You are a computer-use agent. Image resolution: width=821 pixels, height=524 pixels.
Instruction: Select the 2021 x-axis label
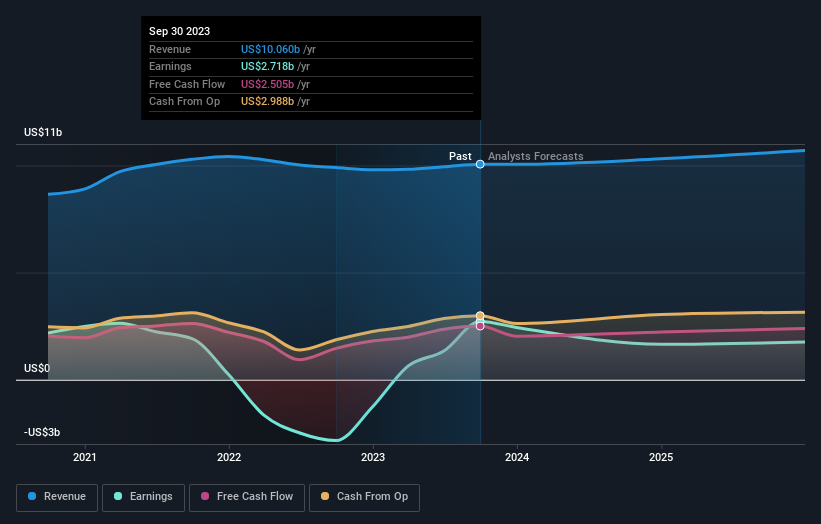click(85, 458)
